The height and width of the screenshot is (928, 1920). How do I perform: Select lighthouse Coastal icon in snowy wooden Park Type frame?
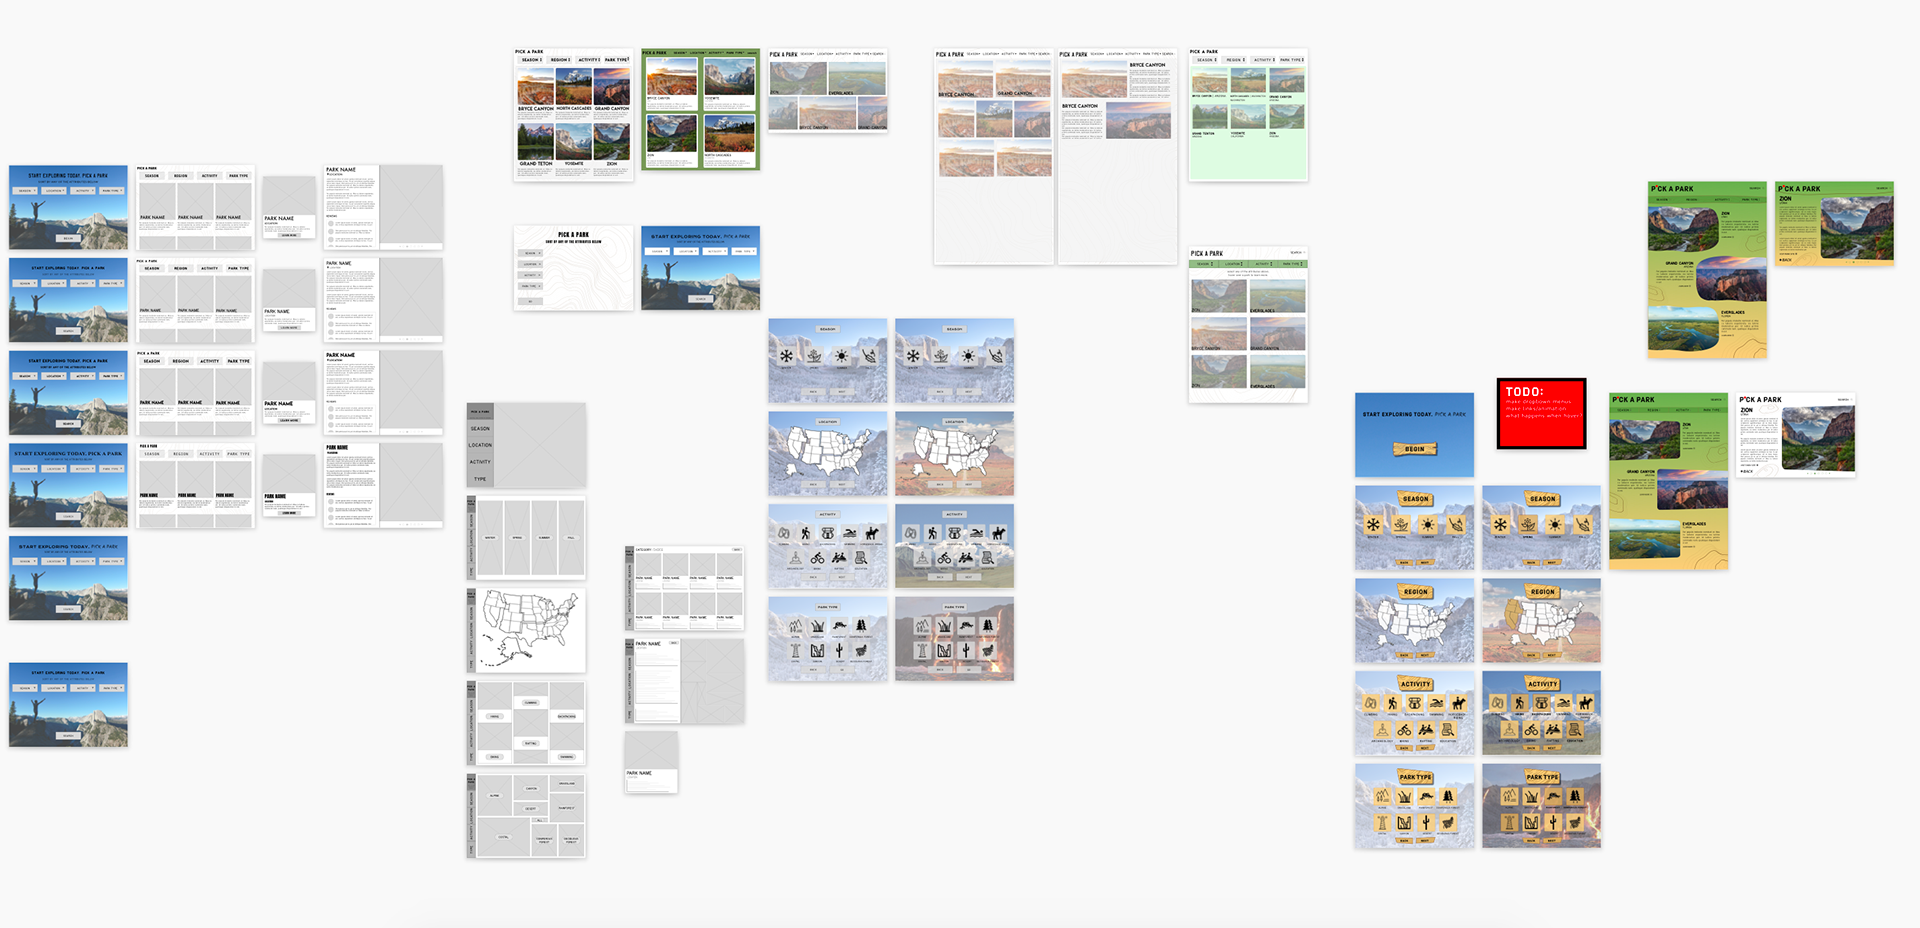point(1382,823)
